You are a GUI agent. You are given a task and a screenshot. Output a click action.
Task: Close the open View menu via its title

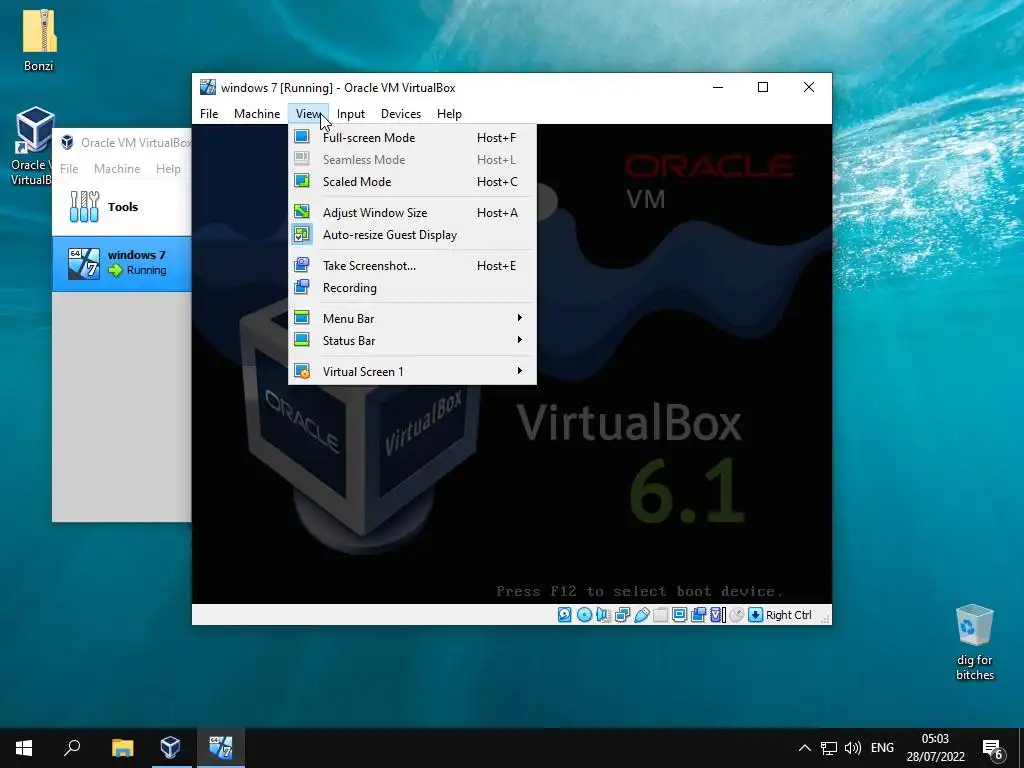[x=308, y=114]
